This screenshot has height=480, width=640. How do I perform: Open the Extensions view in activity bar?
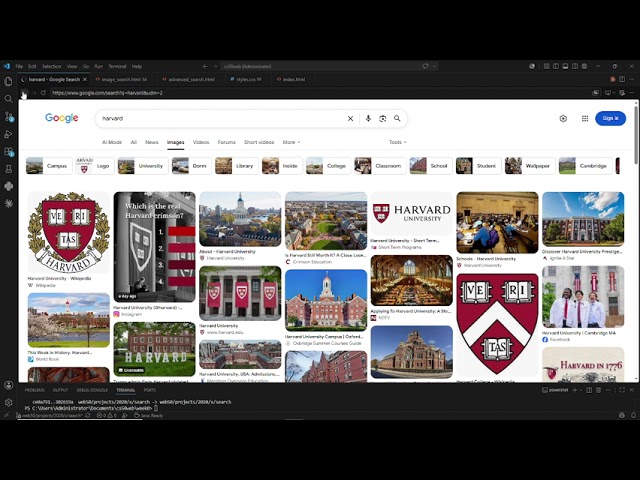tap(9, 152)
